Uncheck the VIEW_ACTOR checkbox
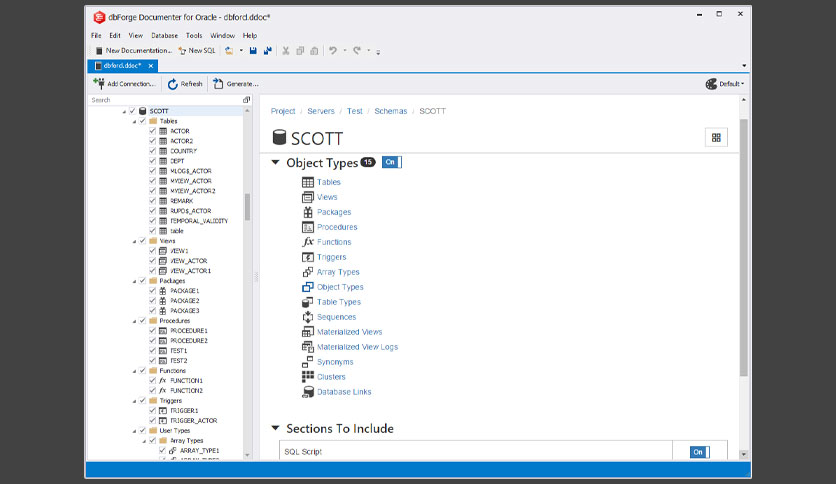This screenshot has width=836, height=484. click(x=152, y=261)
